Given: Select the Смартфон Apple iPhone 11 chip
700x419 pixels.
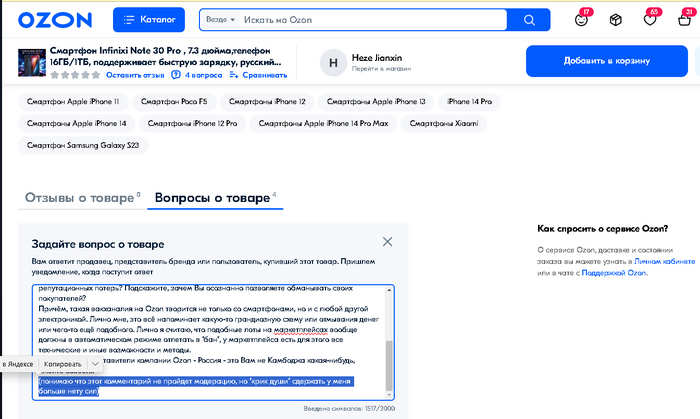Looking at the screenshot, I should 73,102.
